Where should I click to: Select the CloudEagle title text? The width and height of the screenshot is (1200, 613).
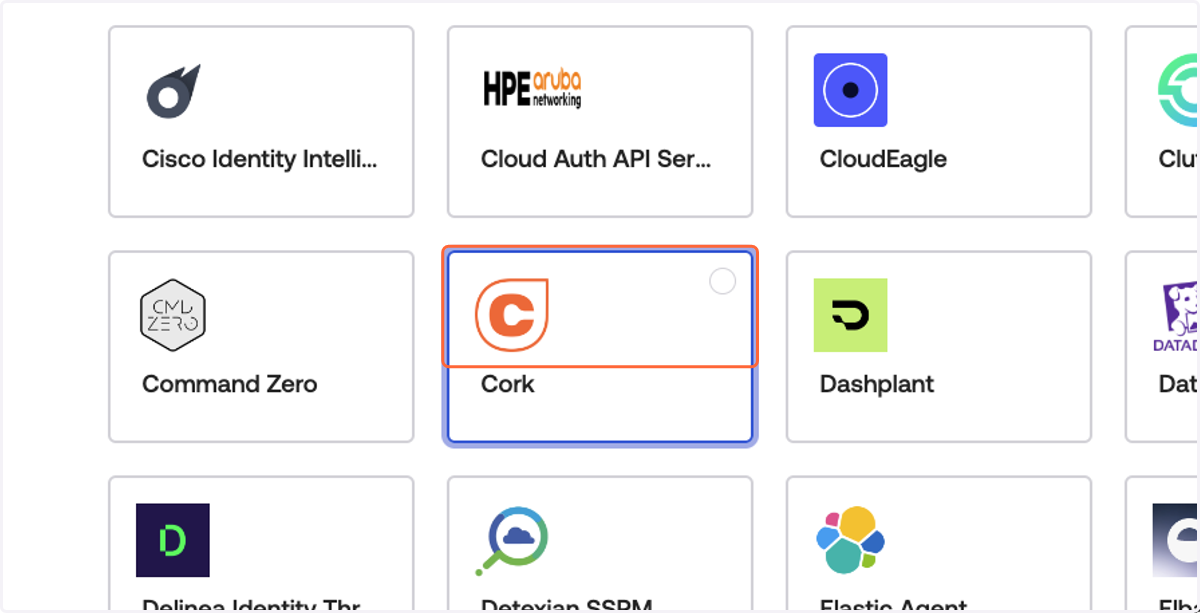click(883, 159)
